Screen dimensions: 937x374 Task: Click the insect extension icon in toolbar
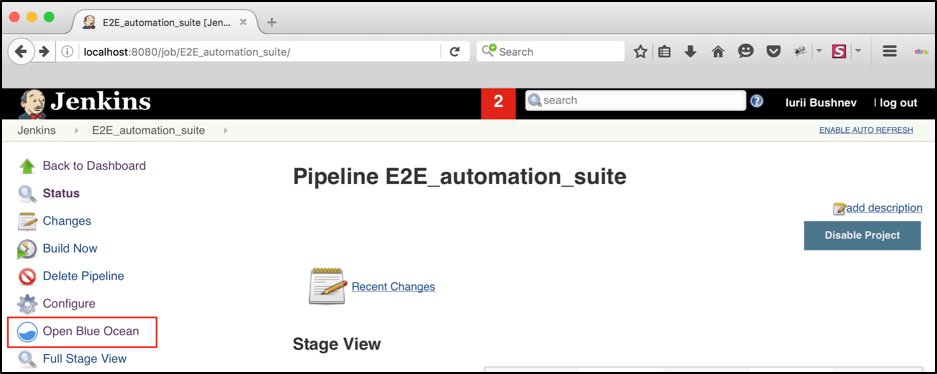801,52
